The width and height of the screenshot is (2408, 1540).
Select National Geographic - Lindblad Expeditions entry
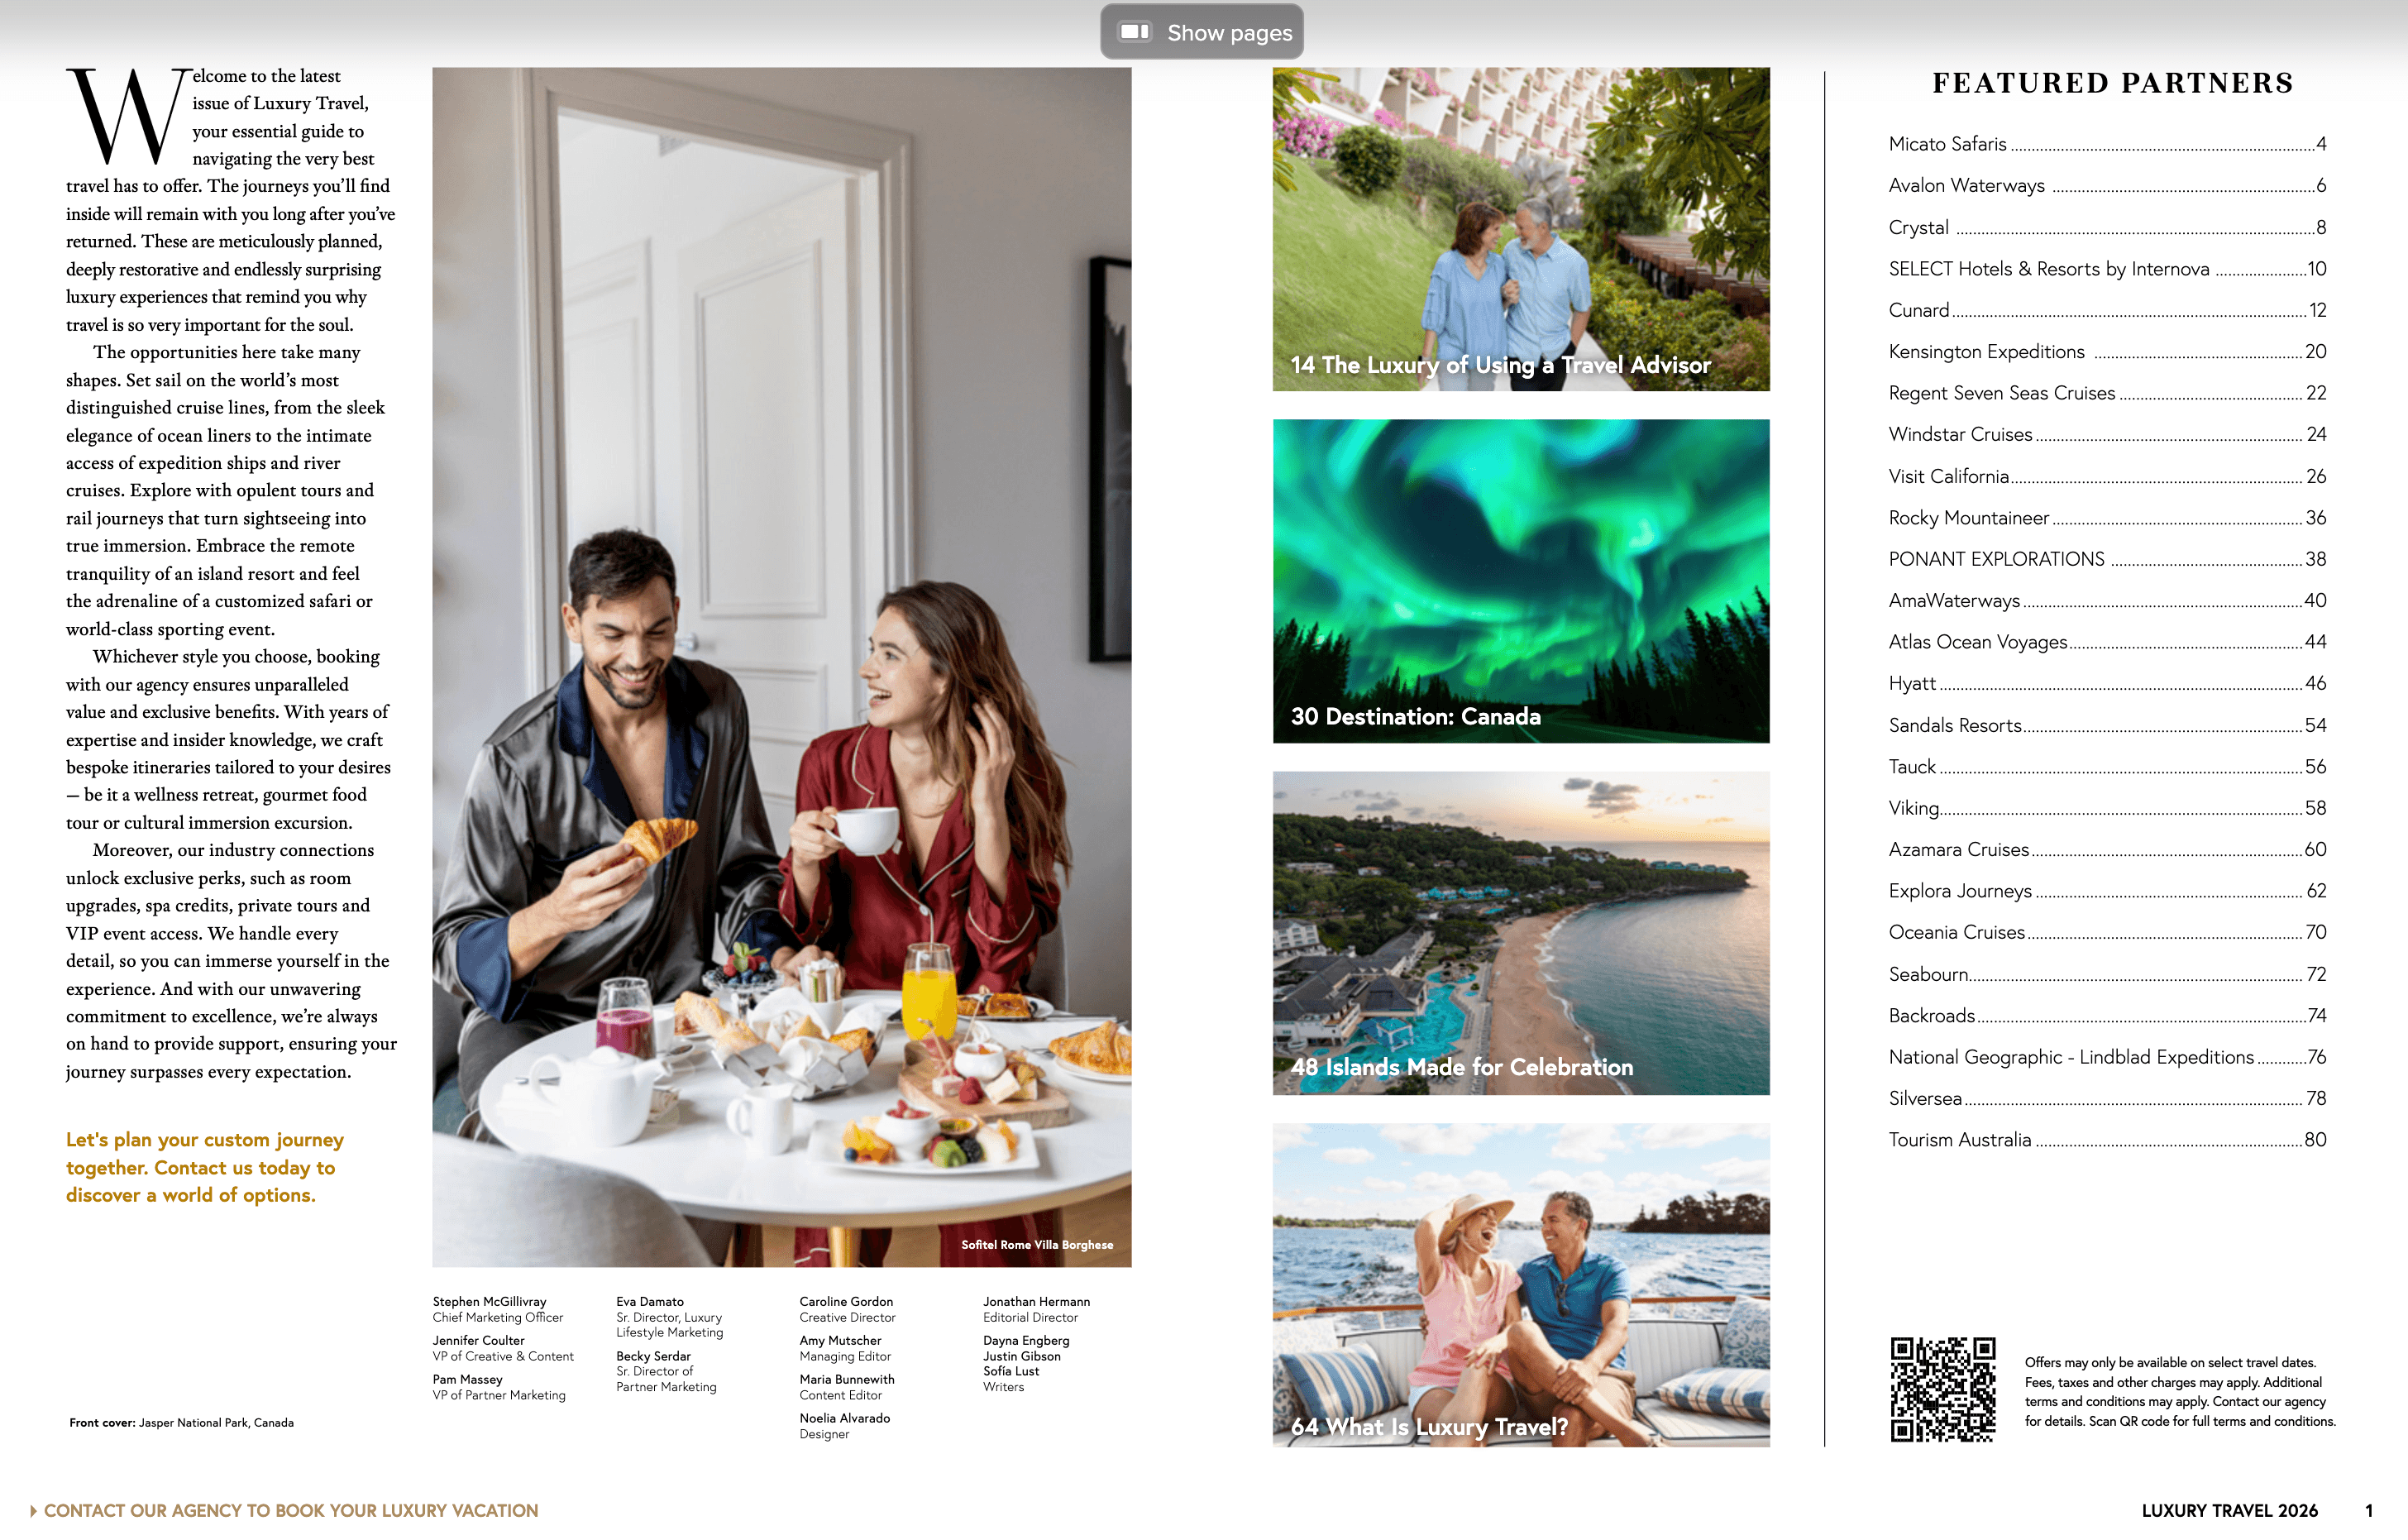[x=2107, y=1057]
